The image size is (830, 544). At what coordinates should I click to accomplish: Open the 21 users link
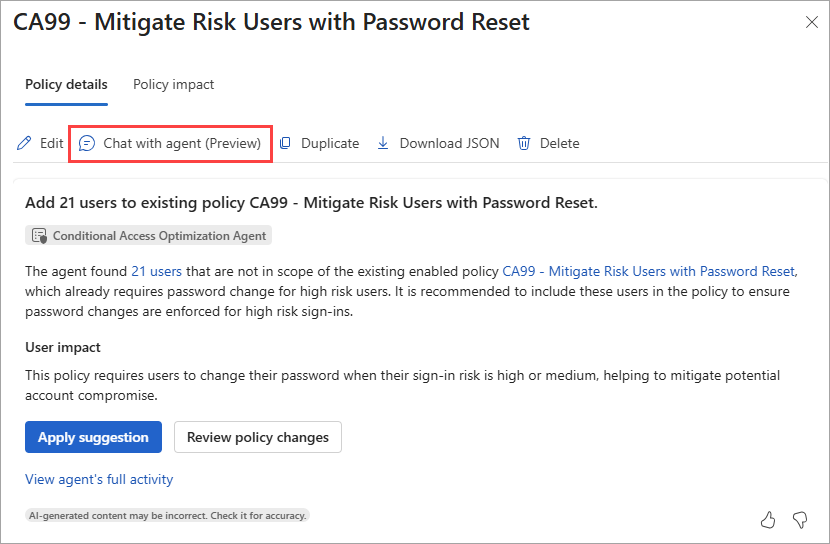click(x=156, y=271)
